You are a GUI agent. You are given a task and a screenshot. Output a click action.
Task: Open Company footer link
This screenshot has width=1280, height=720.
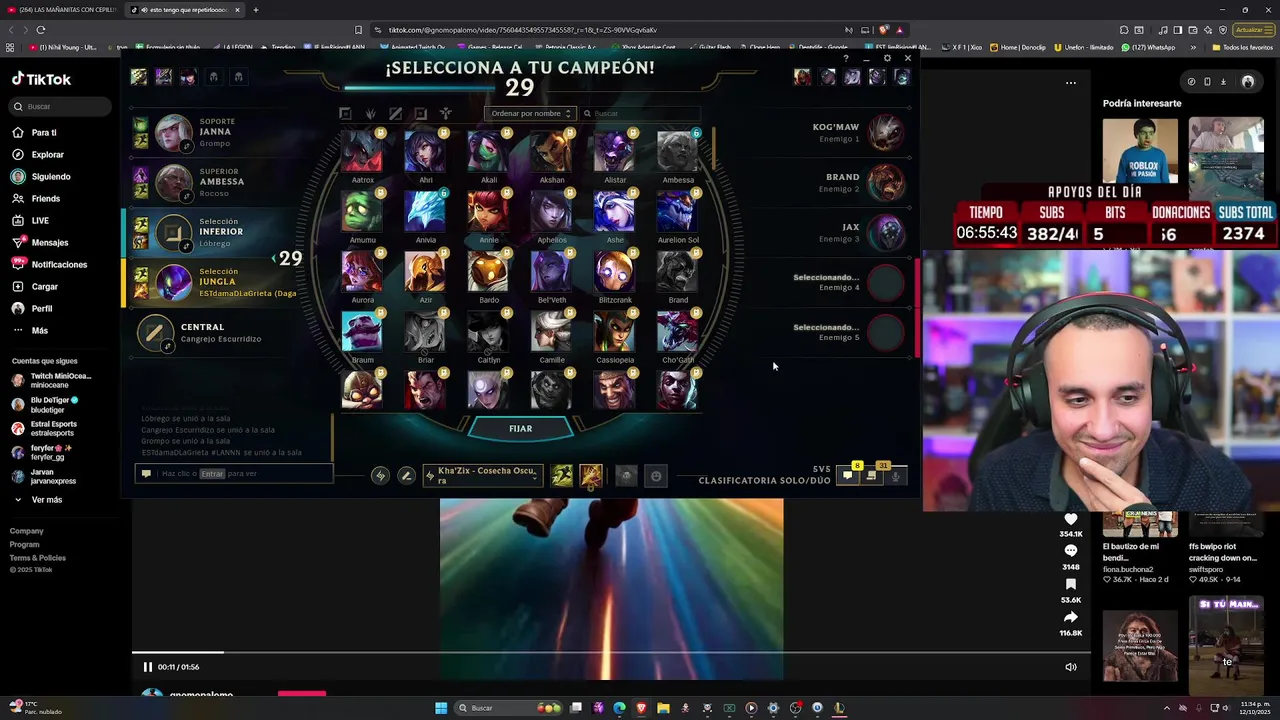[x=27, y=531]
